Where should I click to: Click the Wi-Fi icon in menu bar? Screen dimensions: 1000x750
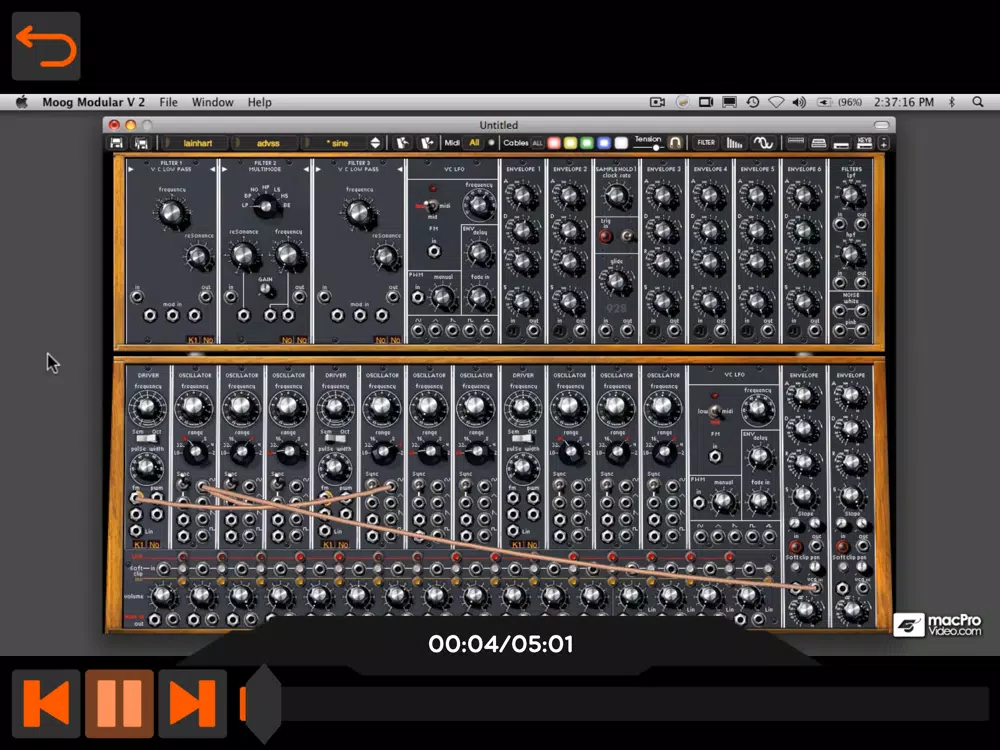[776, 102]
